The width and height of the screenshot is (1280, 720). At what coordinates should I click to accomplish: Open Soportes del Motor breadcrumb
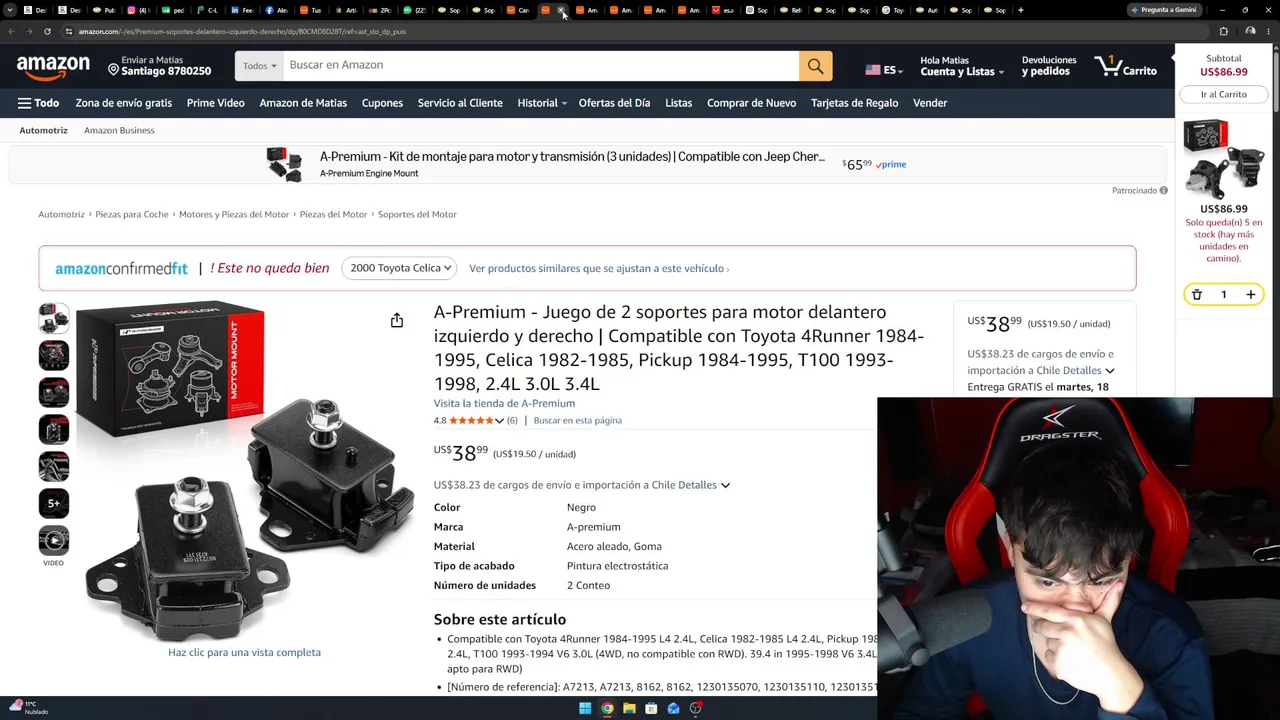coord(417,214)
